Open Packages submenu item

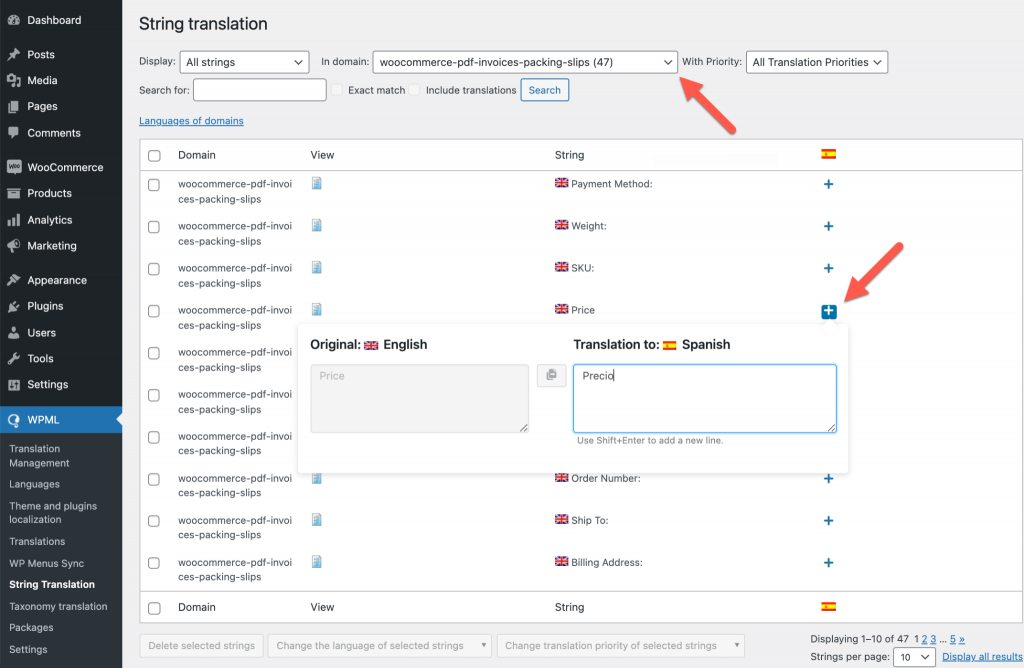pos(31,628)
